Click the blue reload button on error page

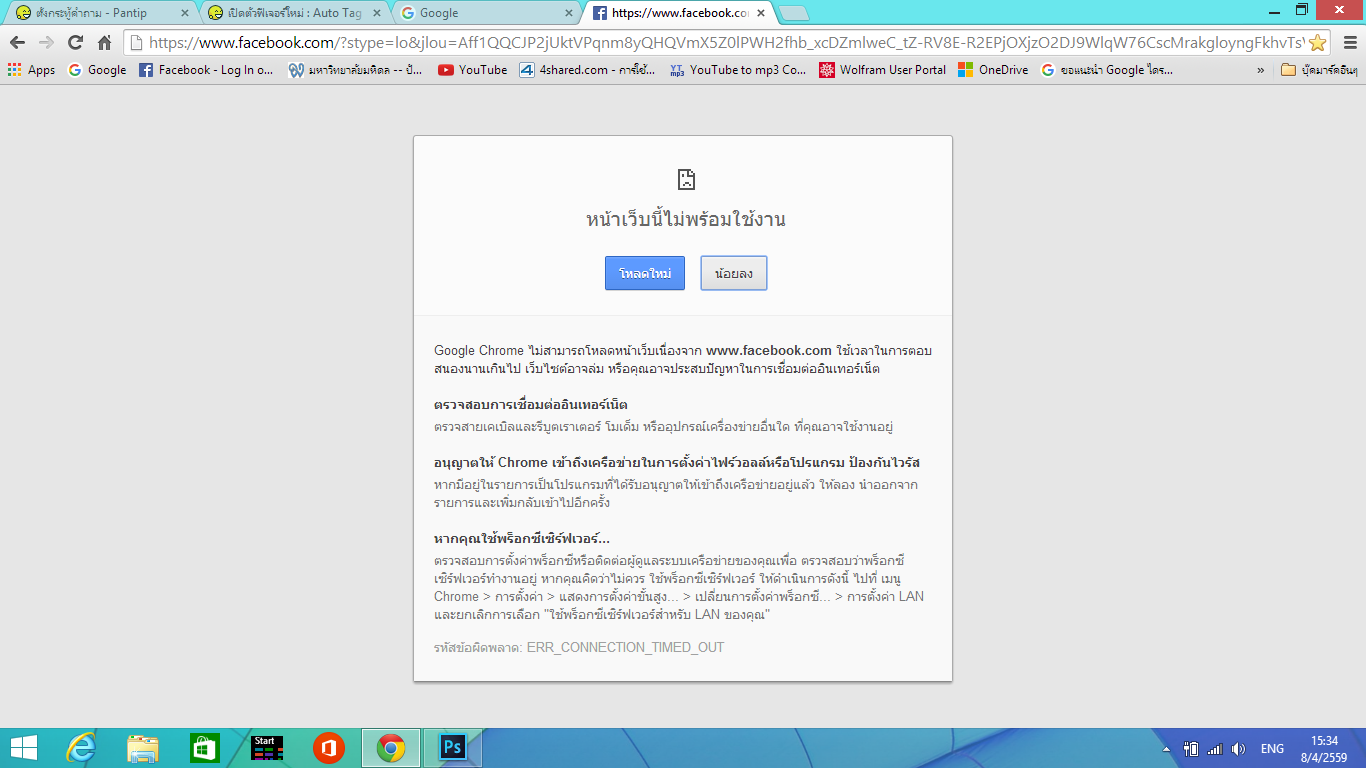(645, 274)
